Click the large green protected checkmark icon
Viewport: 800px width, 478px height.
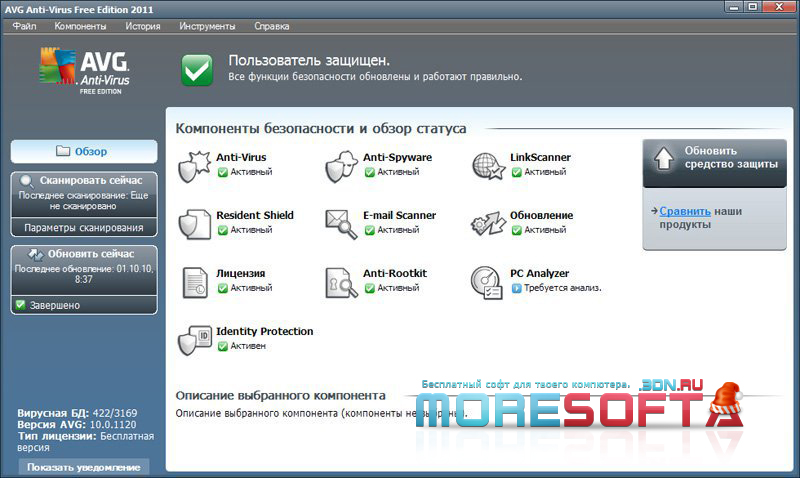(197, 70)
